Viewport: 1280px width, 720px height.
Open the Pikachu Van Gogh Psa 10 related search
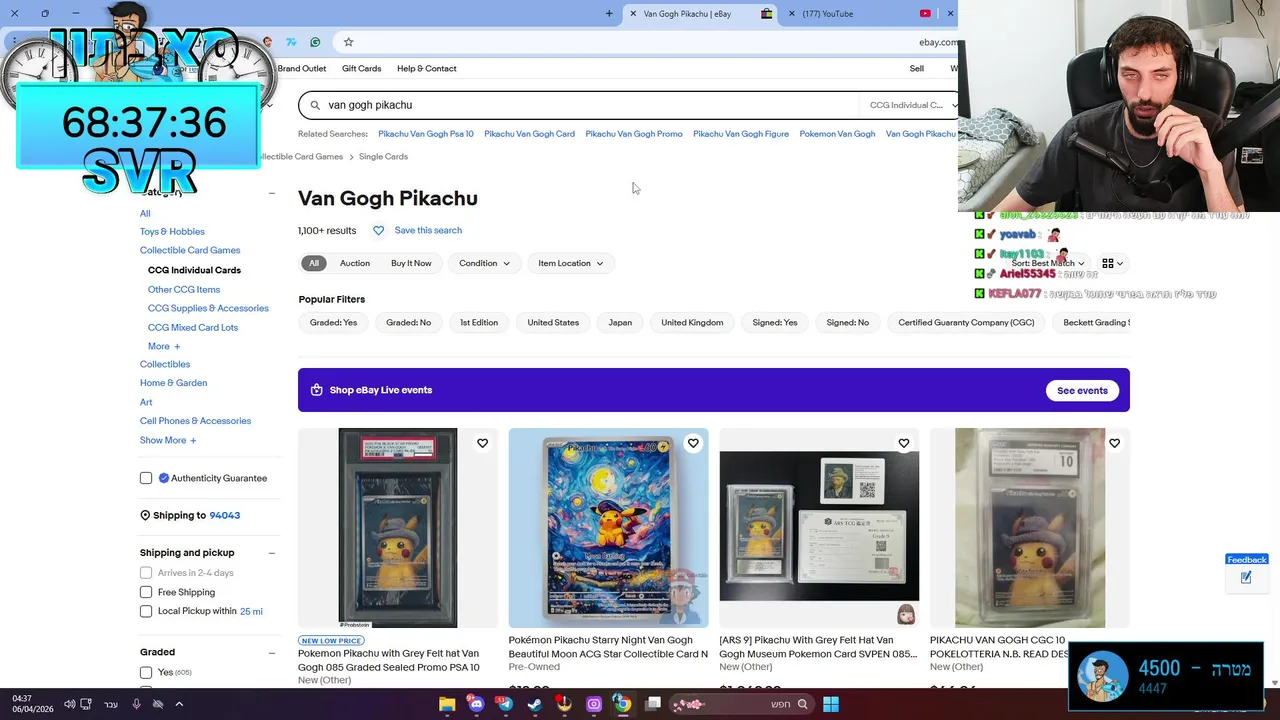pos(426,134)
